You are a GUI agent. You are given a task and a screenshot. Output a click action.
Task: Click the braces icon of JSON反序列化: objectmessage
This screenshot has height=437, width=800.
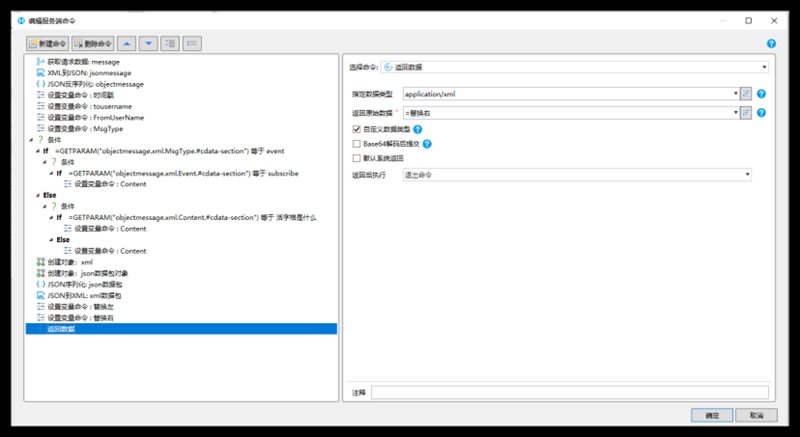[x=41, y=84]
